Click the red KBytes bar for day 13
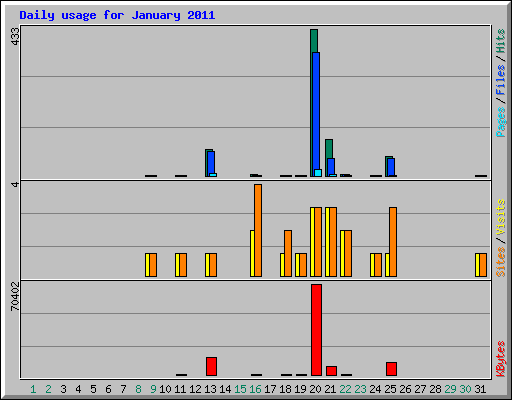 click(211, 366)
